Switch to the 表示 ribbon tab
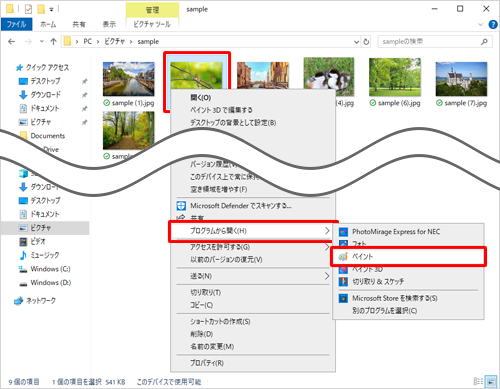The image size is (500, 389). [x=109, y=24]
